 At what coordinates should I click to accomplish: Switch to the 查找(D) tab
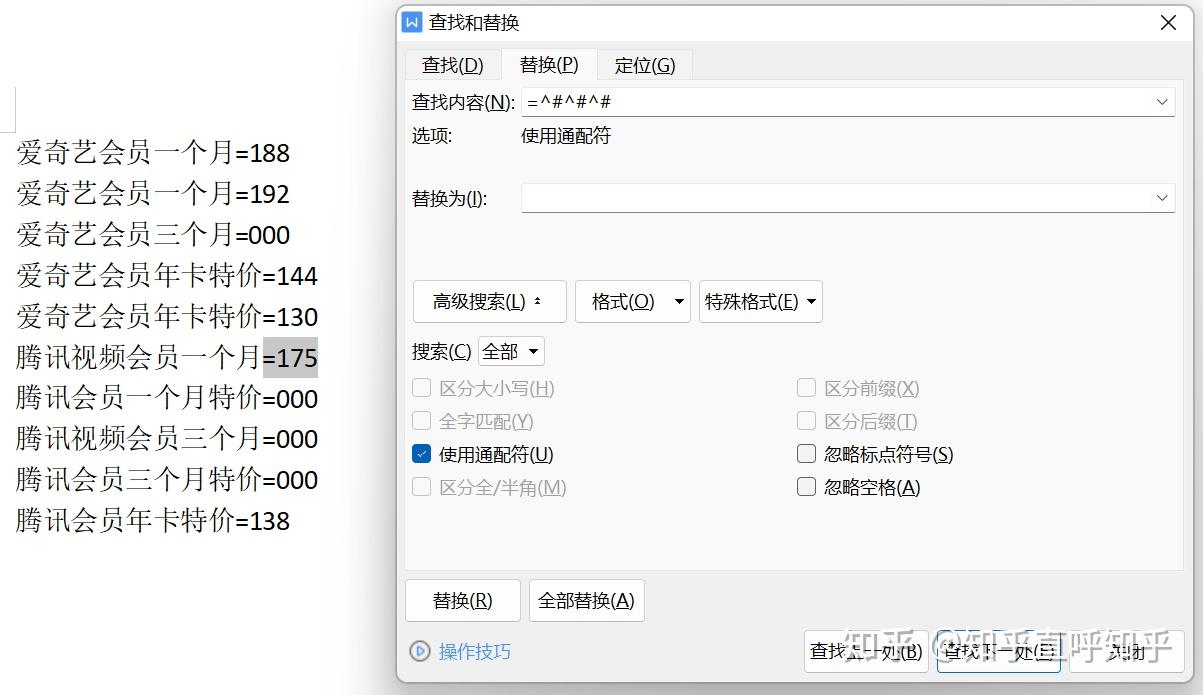[453, 65]
